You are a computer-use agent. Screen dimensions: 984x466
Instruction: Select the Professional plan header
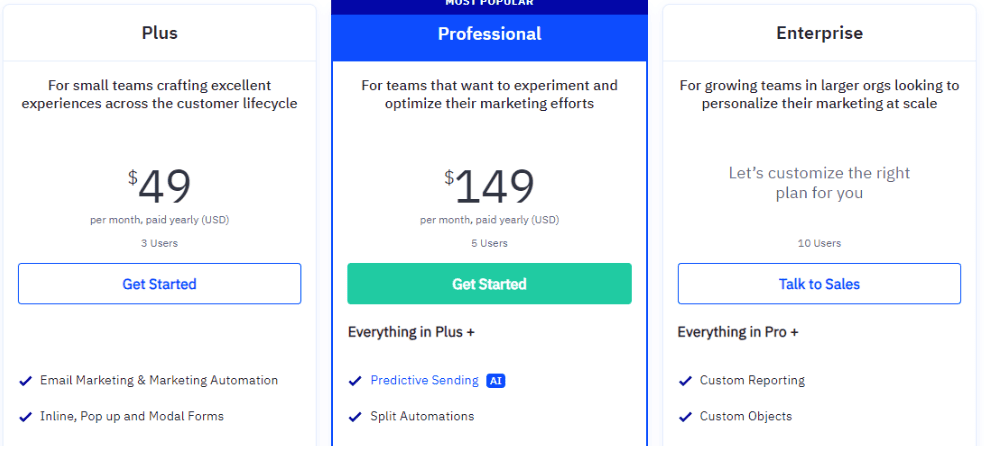[489, 33]
